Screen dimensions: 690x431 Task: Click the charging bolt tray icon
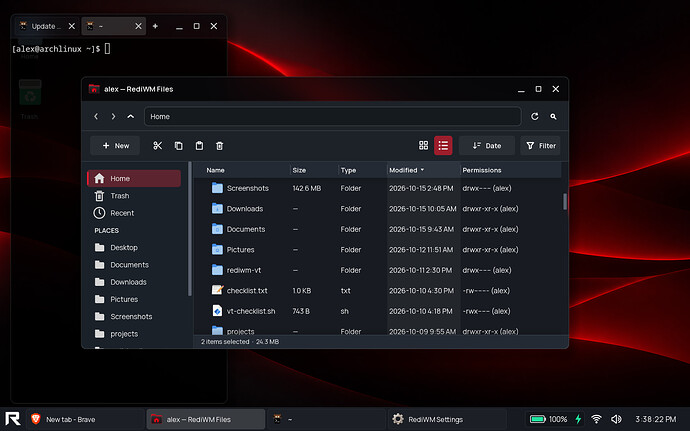tap(578, 420)
